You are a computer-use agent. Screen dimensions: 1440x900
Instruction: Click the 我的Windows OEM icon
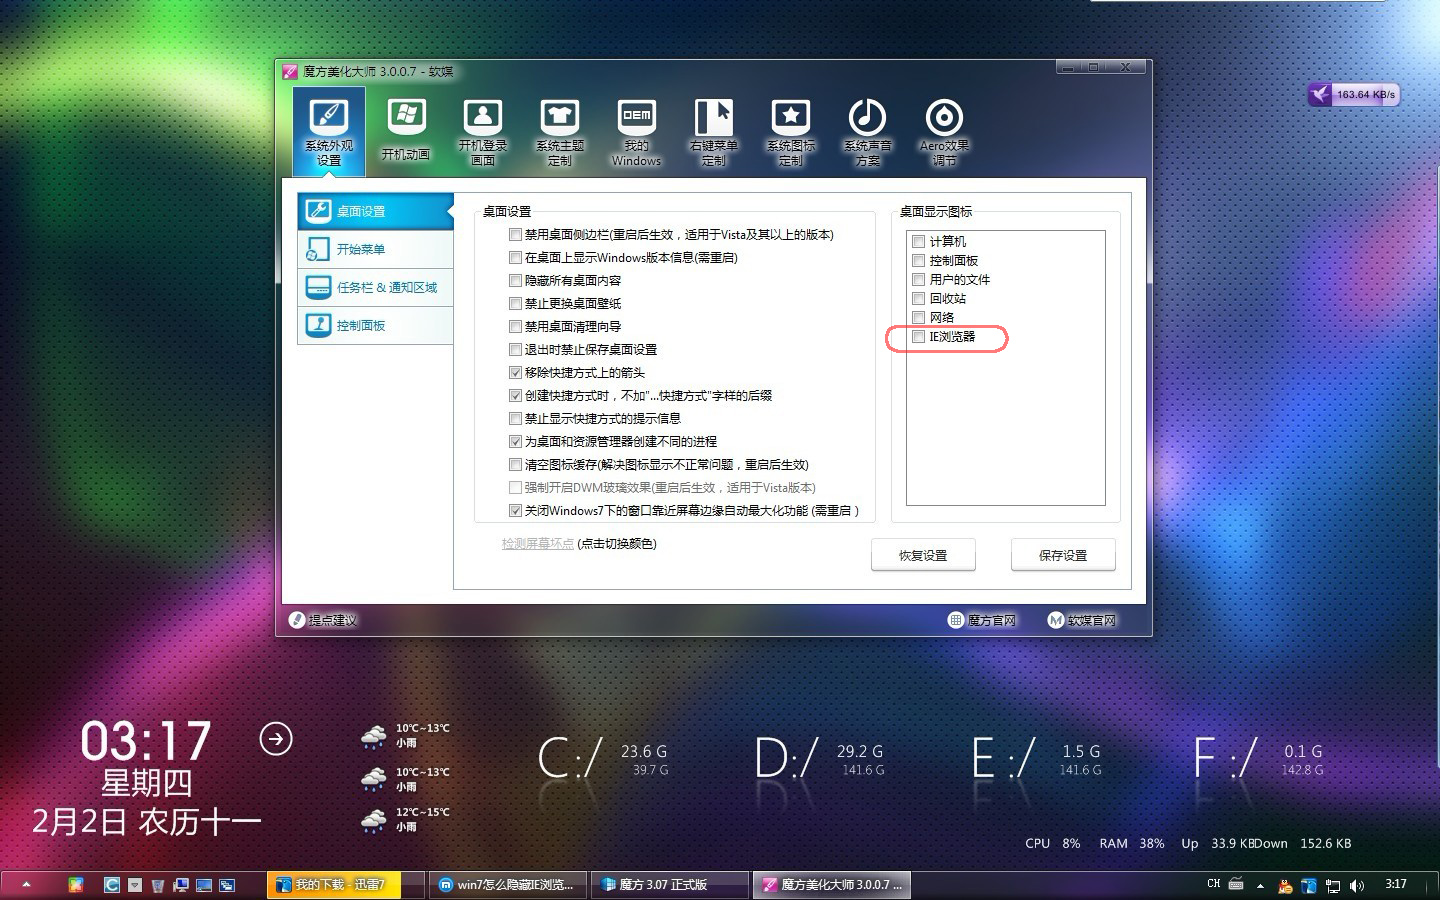click(636, 130)
